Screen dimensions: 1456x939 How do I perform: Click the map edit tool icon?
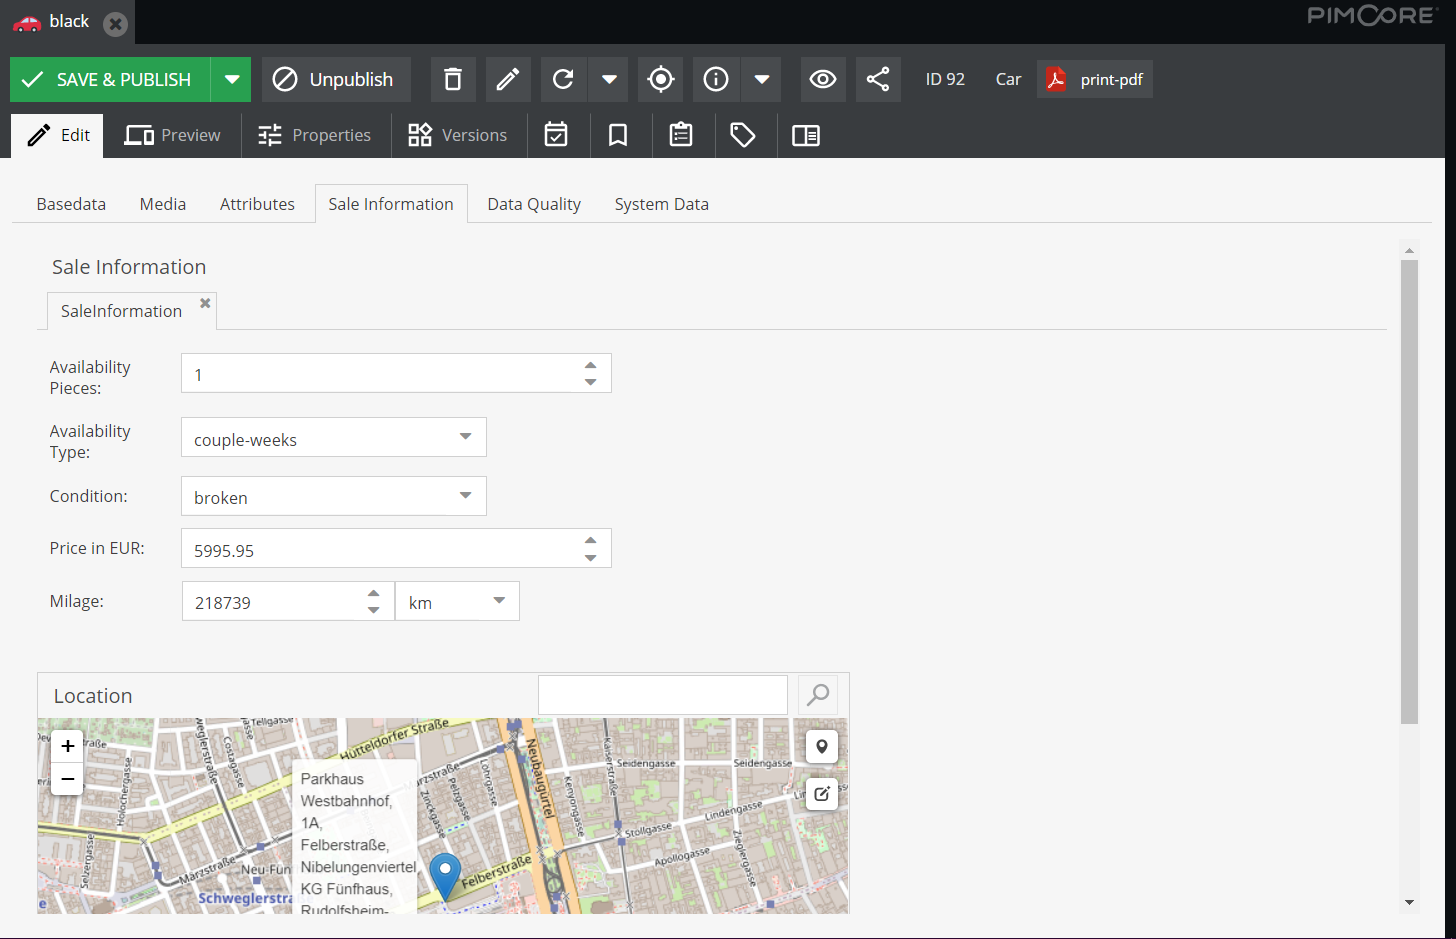[x=822, y=794]
